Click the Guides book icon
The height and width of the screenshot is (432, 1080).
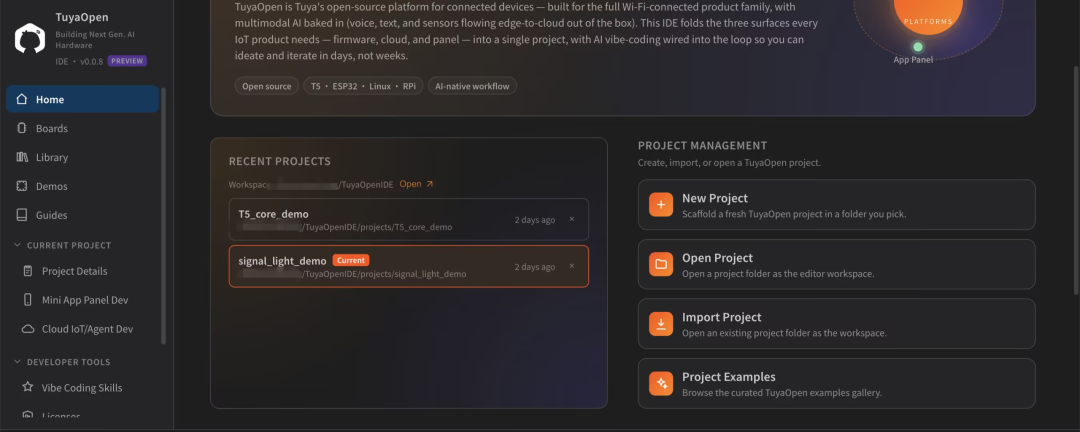pos(22,215)
